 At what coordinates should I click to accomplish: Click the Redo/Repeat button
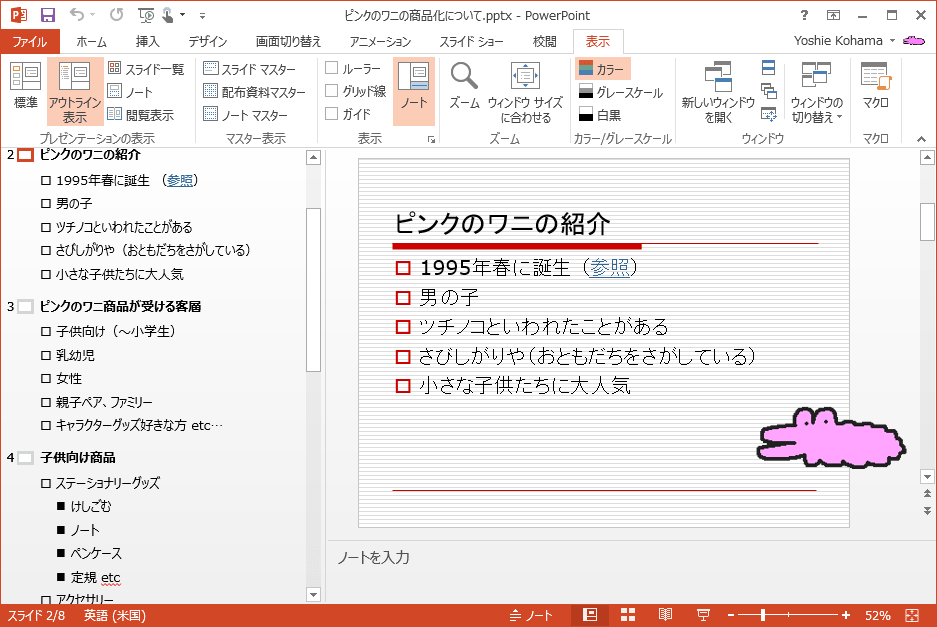(x=116, y=15)
